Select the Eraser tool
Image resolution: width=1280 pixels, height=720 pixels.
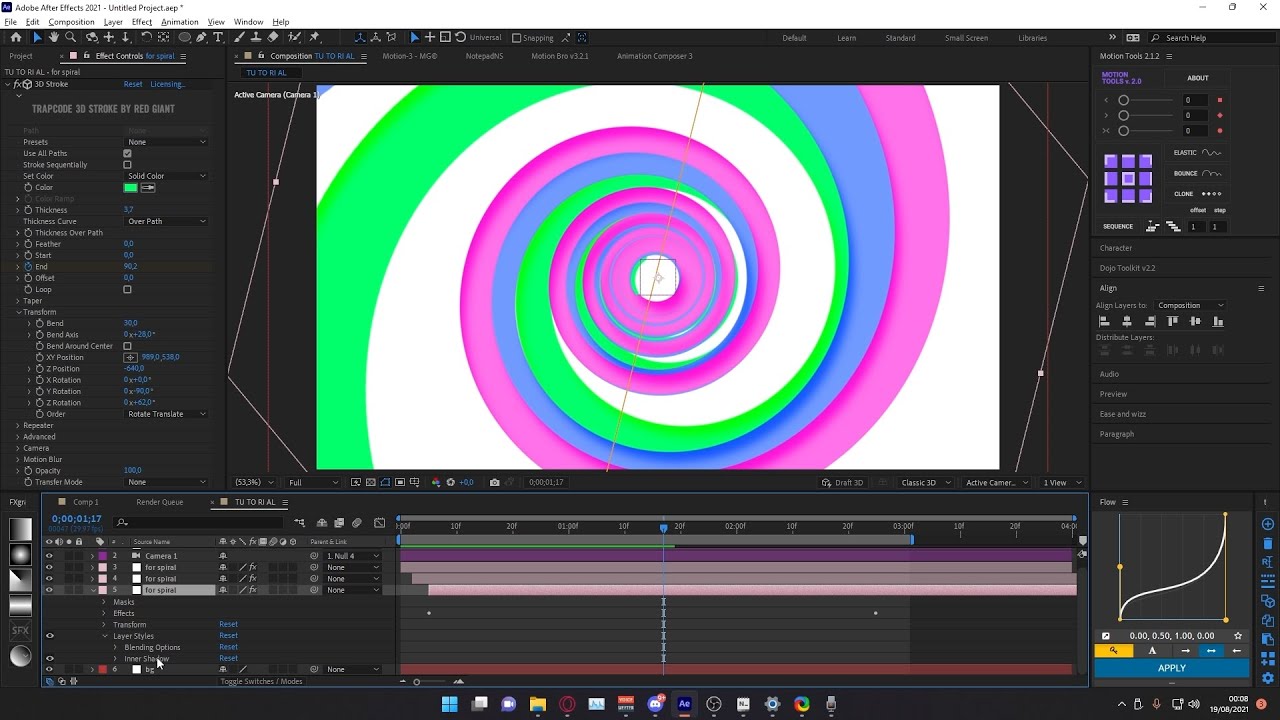coord(275,37)
